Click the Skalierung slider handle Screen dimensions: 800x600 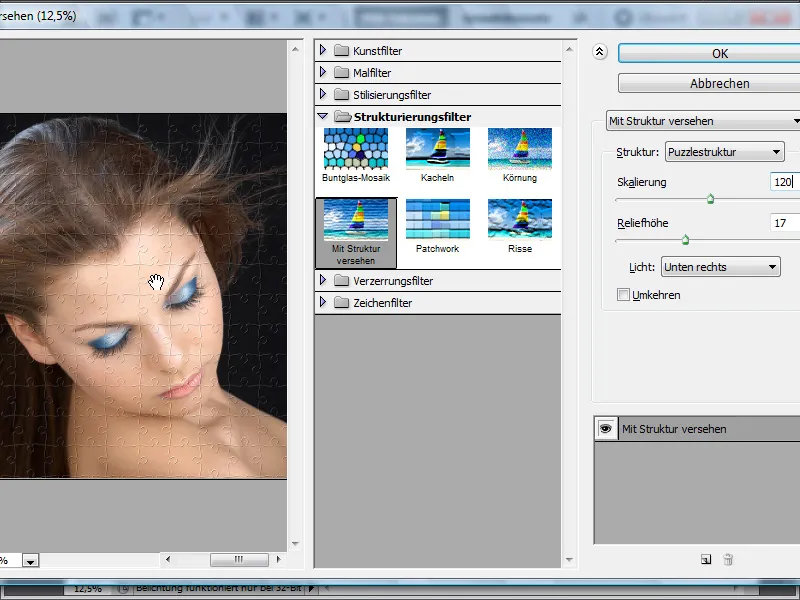point(710,199)
